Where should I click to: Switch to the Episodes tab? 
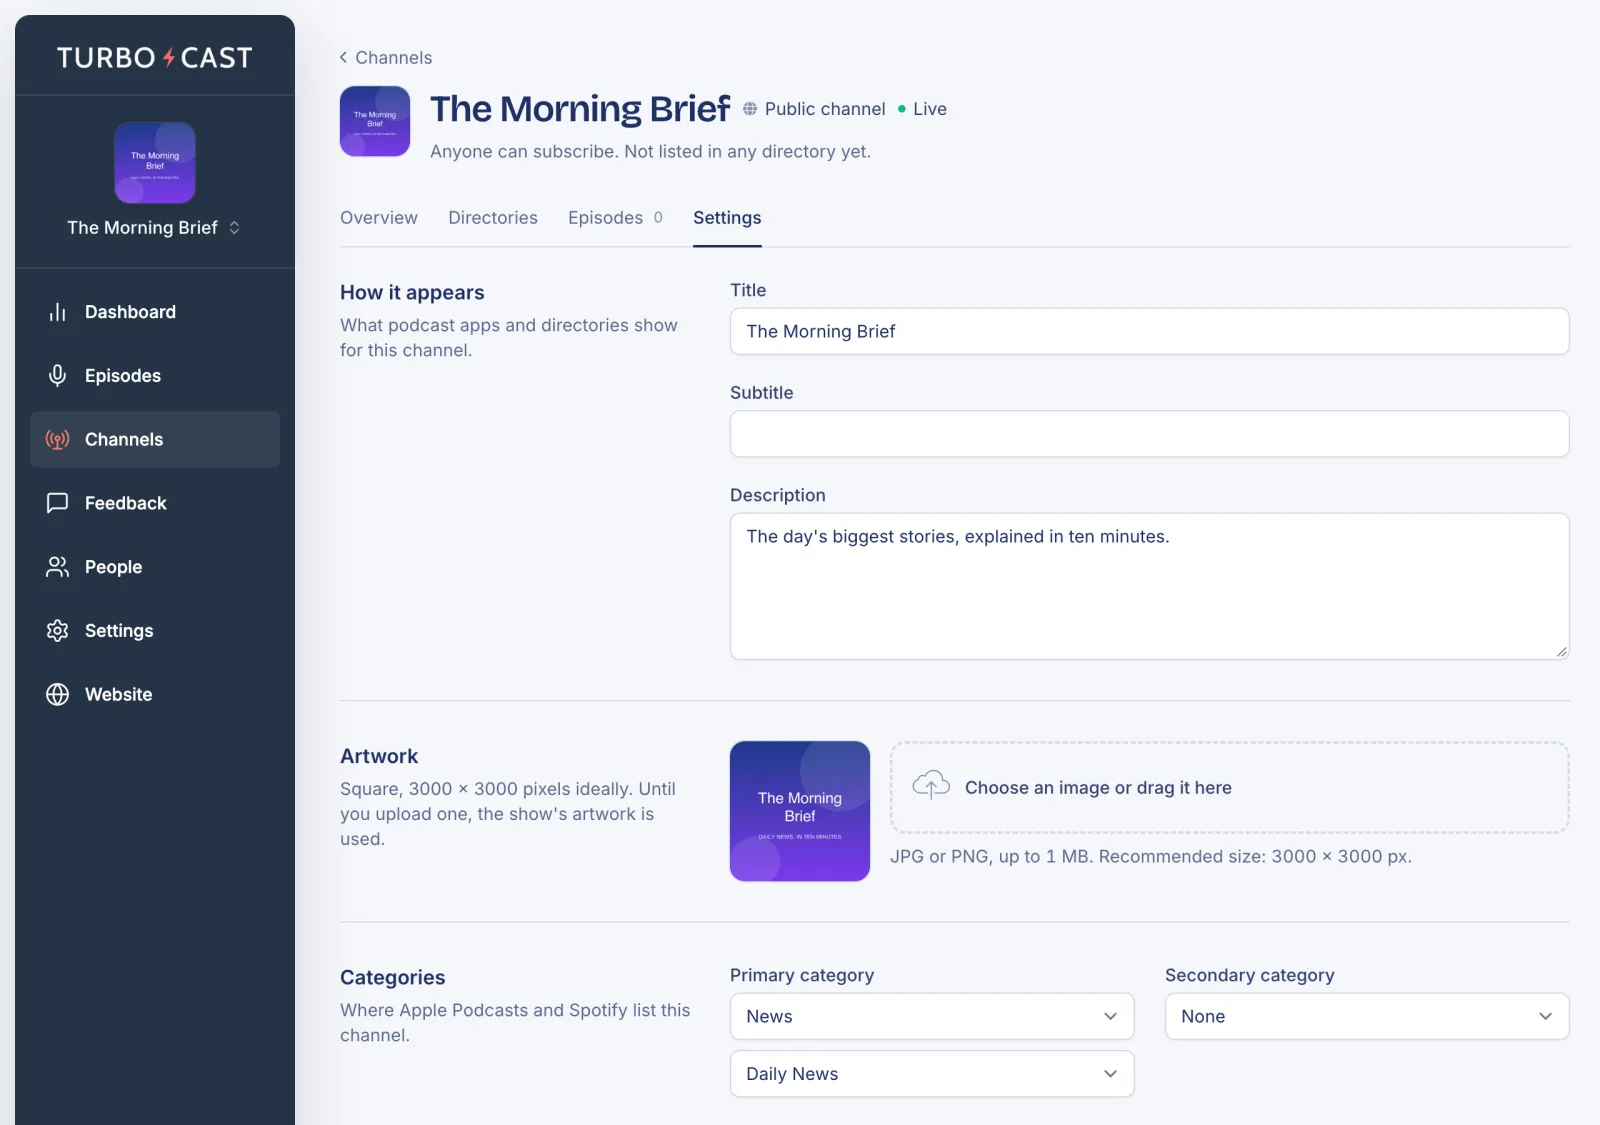615,218
